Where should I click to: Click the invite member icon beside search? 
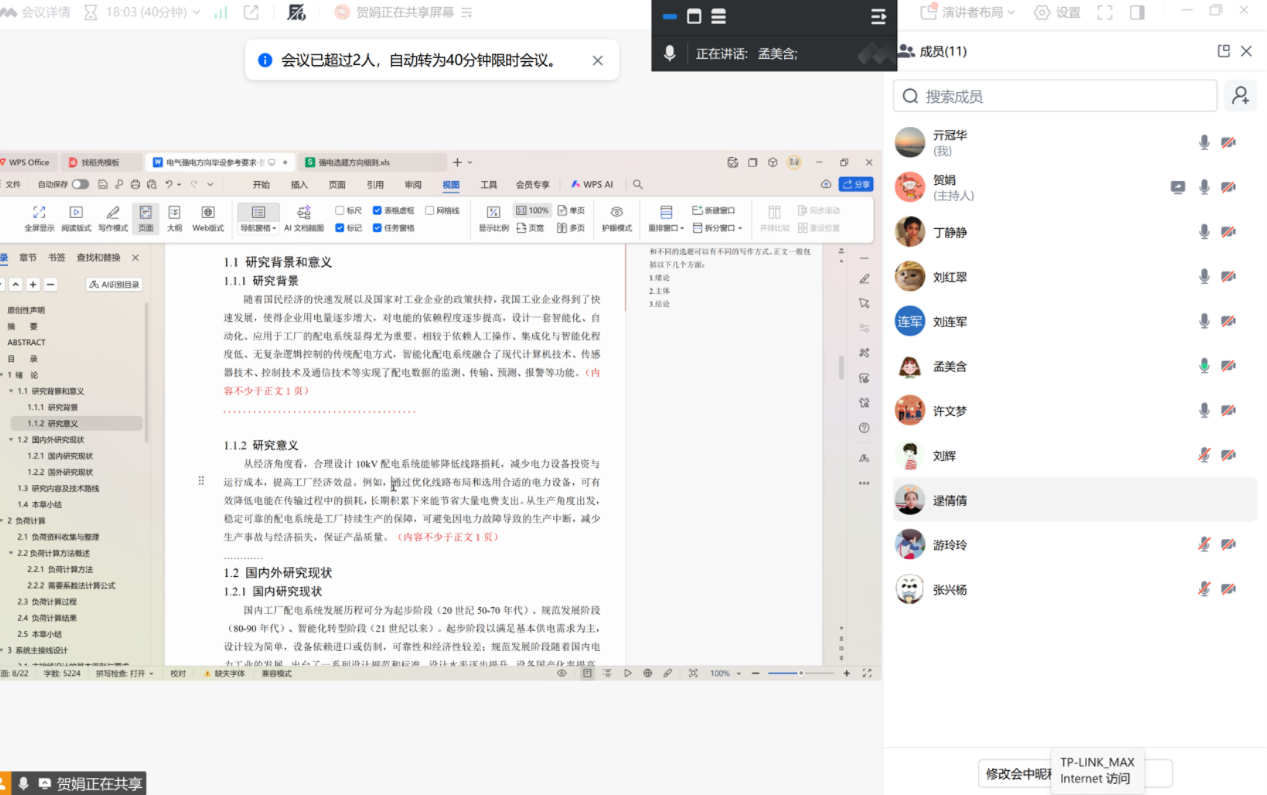1240,96
